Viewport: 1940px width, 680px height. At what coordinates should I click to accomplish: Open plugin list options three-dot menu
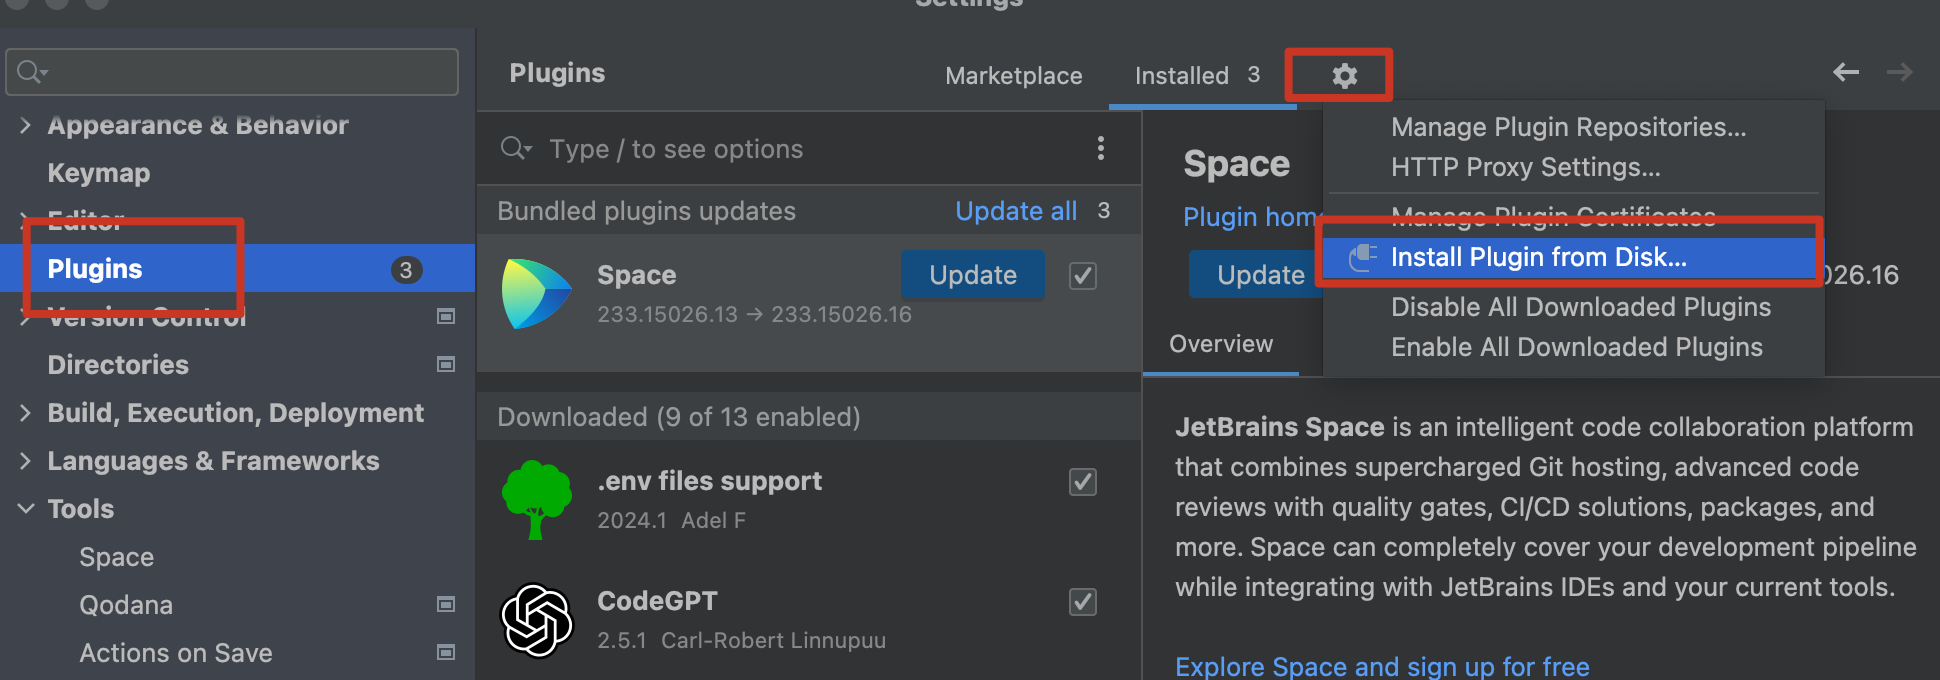[1101, 148]
